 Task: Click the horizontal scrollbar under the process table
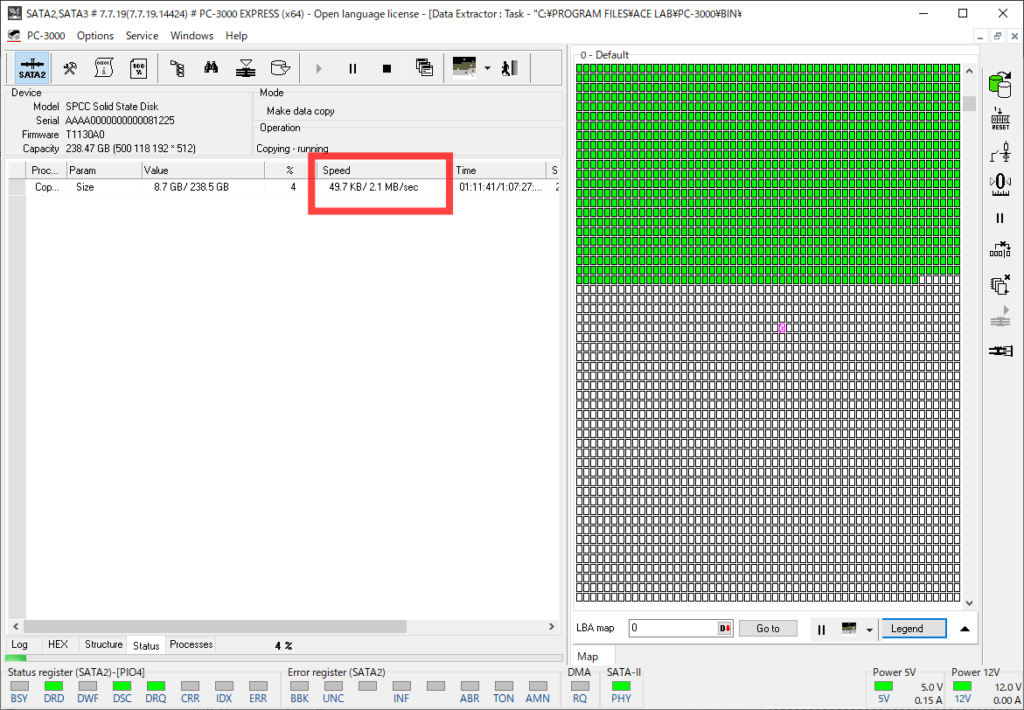coord(216,626)
